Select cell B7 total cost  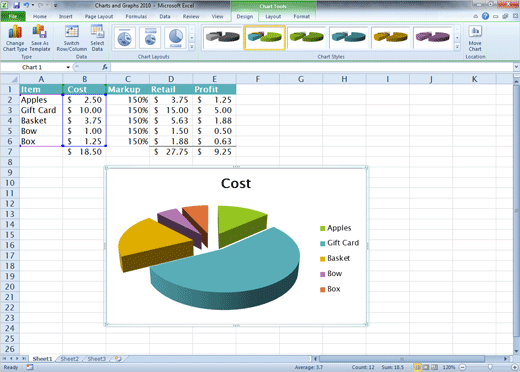pos(84,152)
